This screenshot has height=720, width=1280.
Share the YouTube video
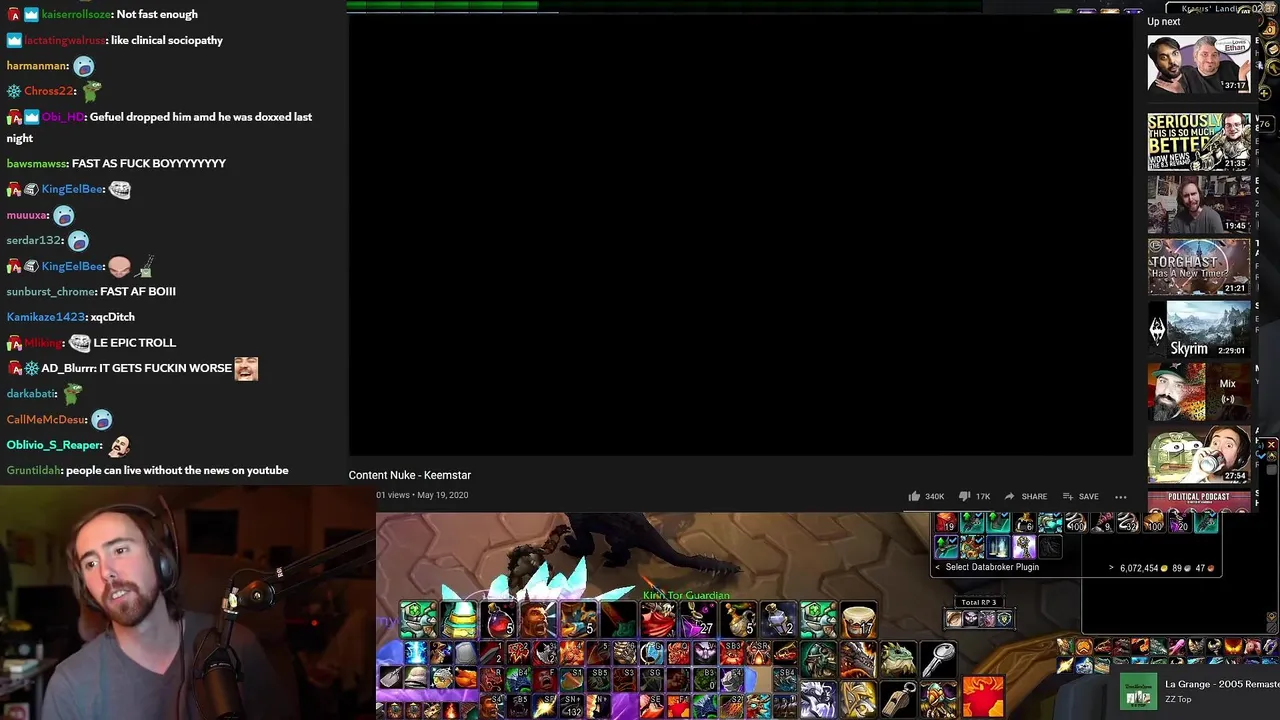pos(1026,496)
